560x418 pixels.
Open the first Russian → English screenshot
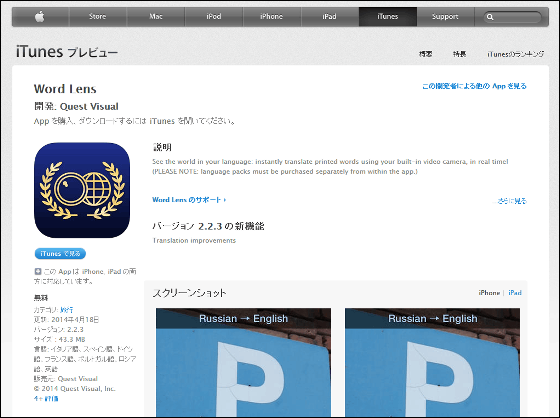[x=243, y=362]
